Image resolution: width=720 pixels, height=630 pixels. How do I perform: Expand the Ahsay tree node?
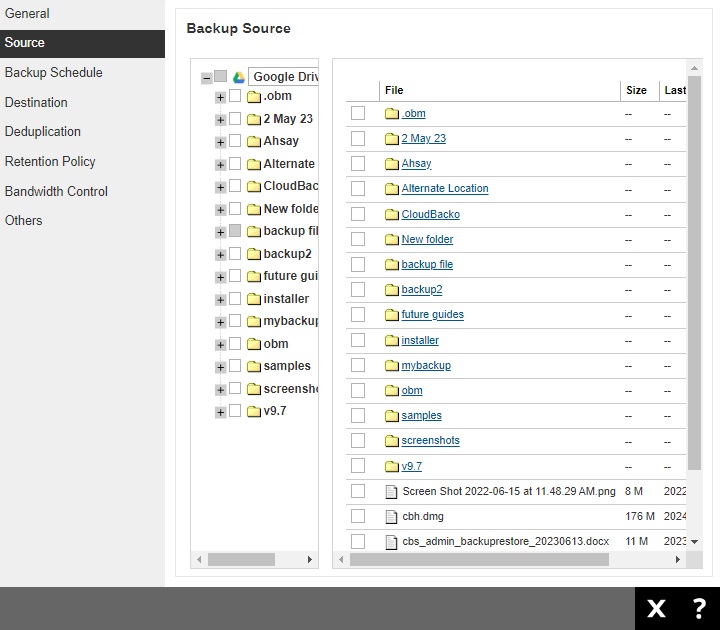tap(220, 142)
